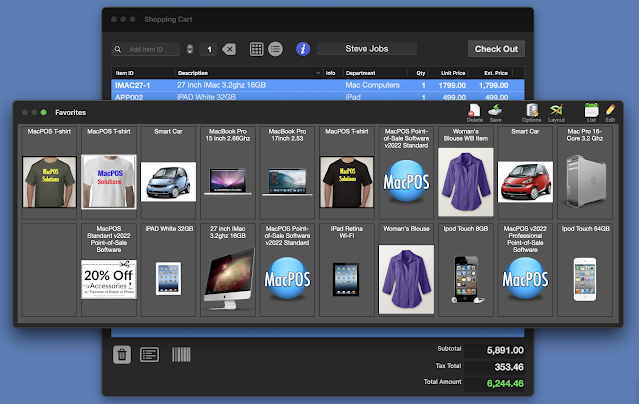Screen dimensions: 639x404
Task: Switch to grid view in Shopping Cart
Action: tap(256, 49)
